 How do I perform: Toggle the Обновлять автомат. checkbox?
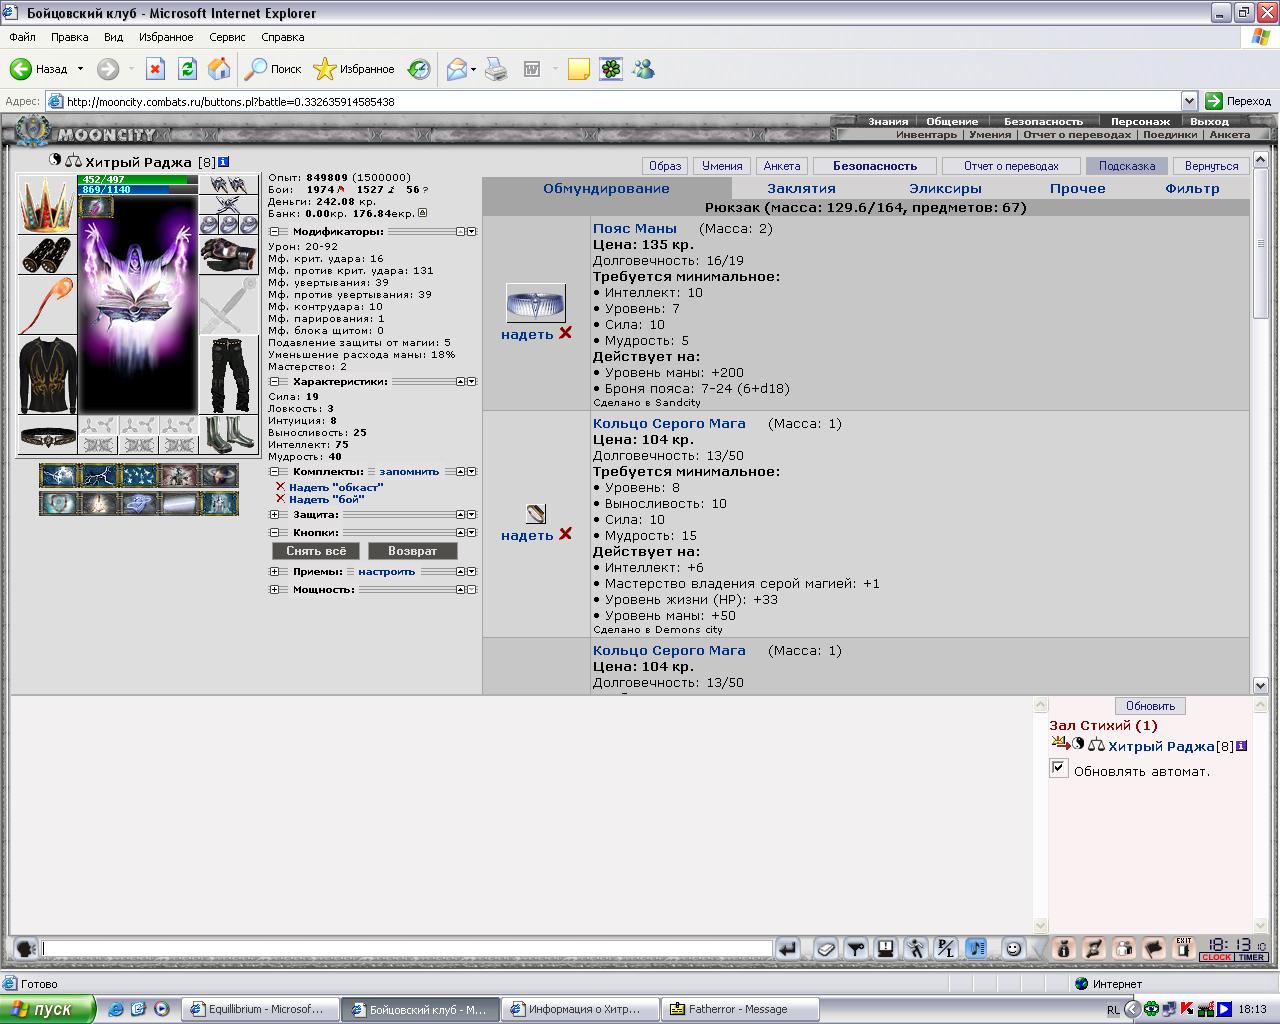[1059, 768]
